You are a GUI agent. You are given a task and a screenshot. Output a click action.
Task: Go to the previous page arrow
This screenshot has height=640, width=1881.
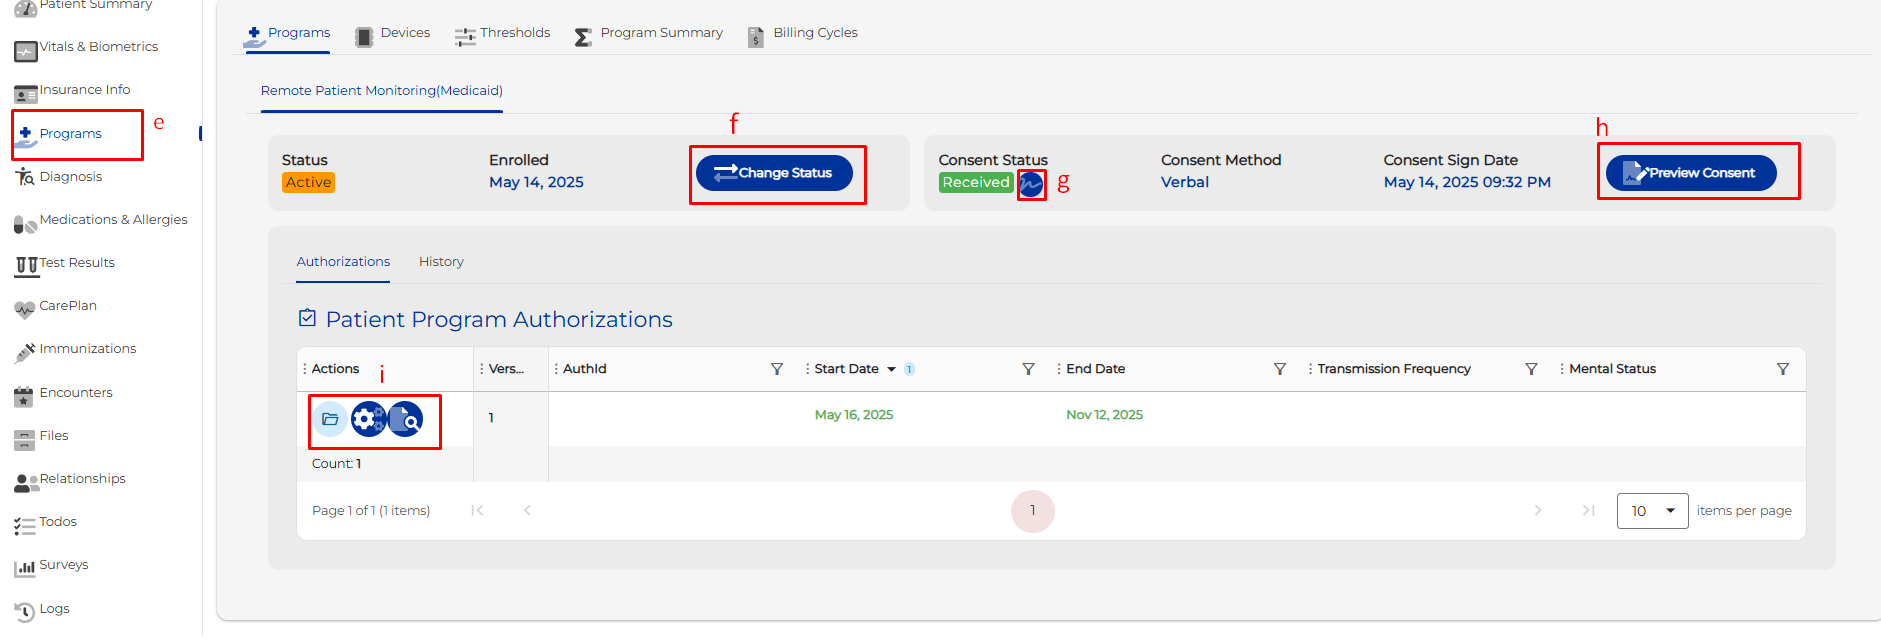(x=527, y=511)
